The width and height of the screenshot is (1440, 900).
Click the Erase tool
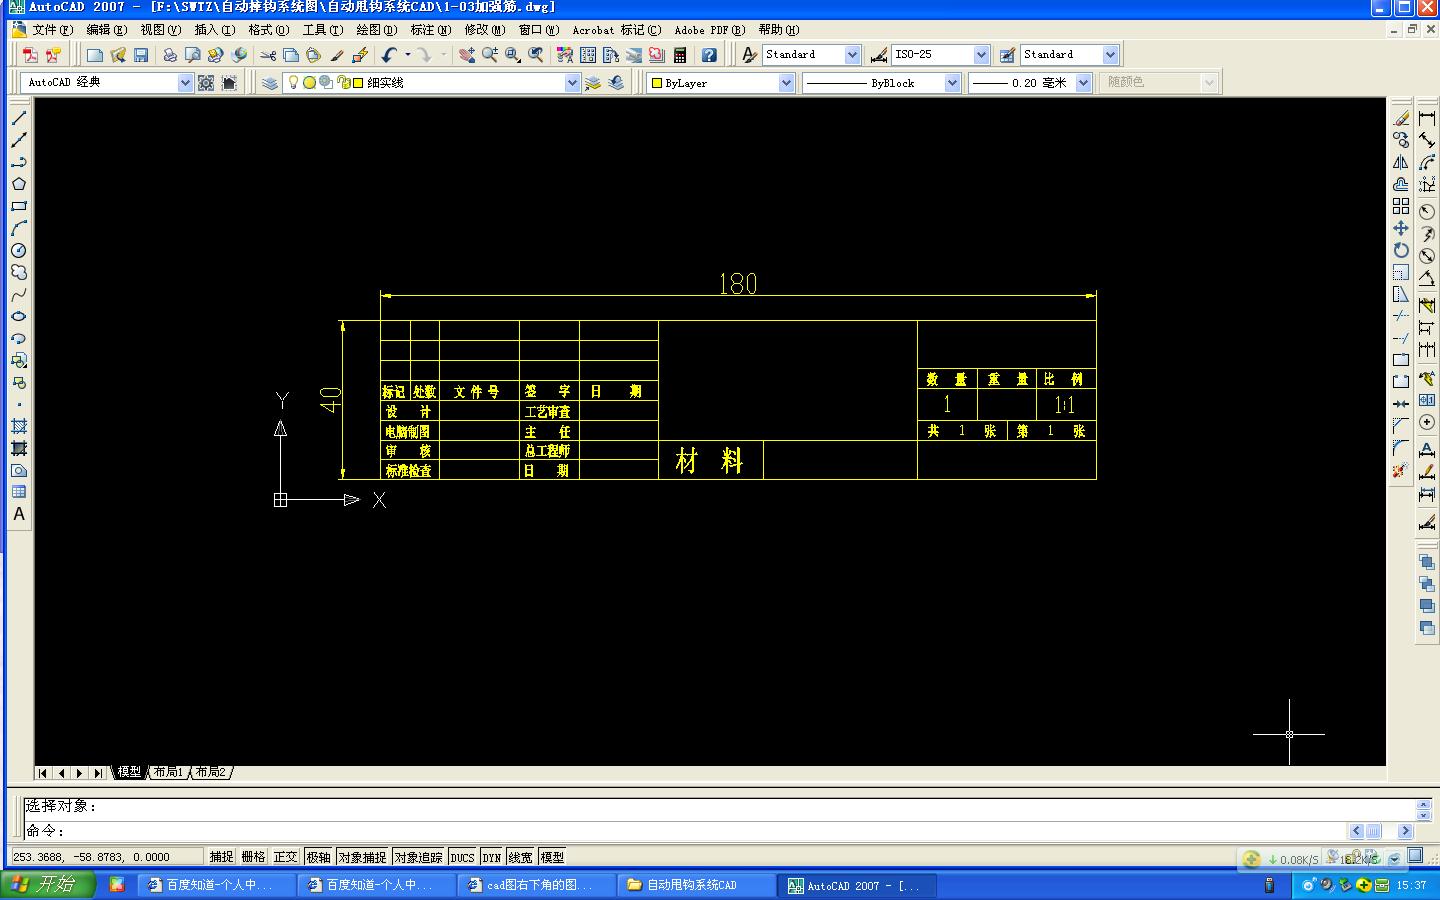[x=1401, y=118]
